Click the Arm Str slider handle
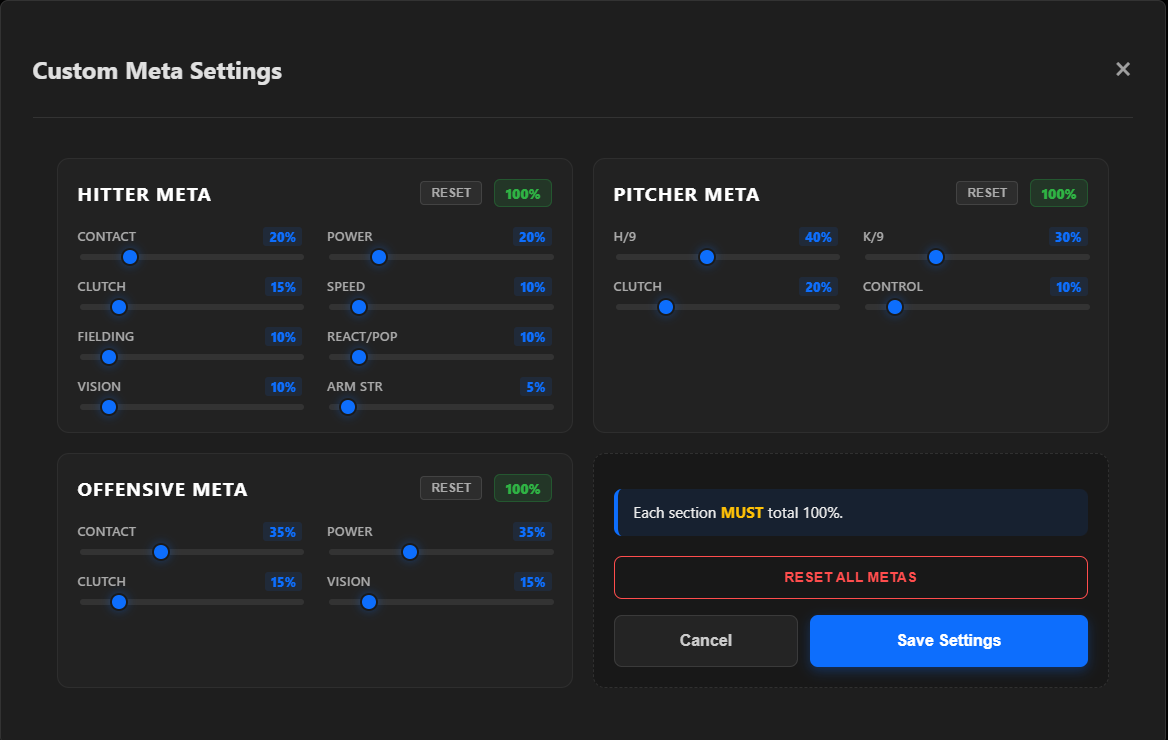The width and height of the screenshot is (1168, 740). (348, 407)
